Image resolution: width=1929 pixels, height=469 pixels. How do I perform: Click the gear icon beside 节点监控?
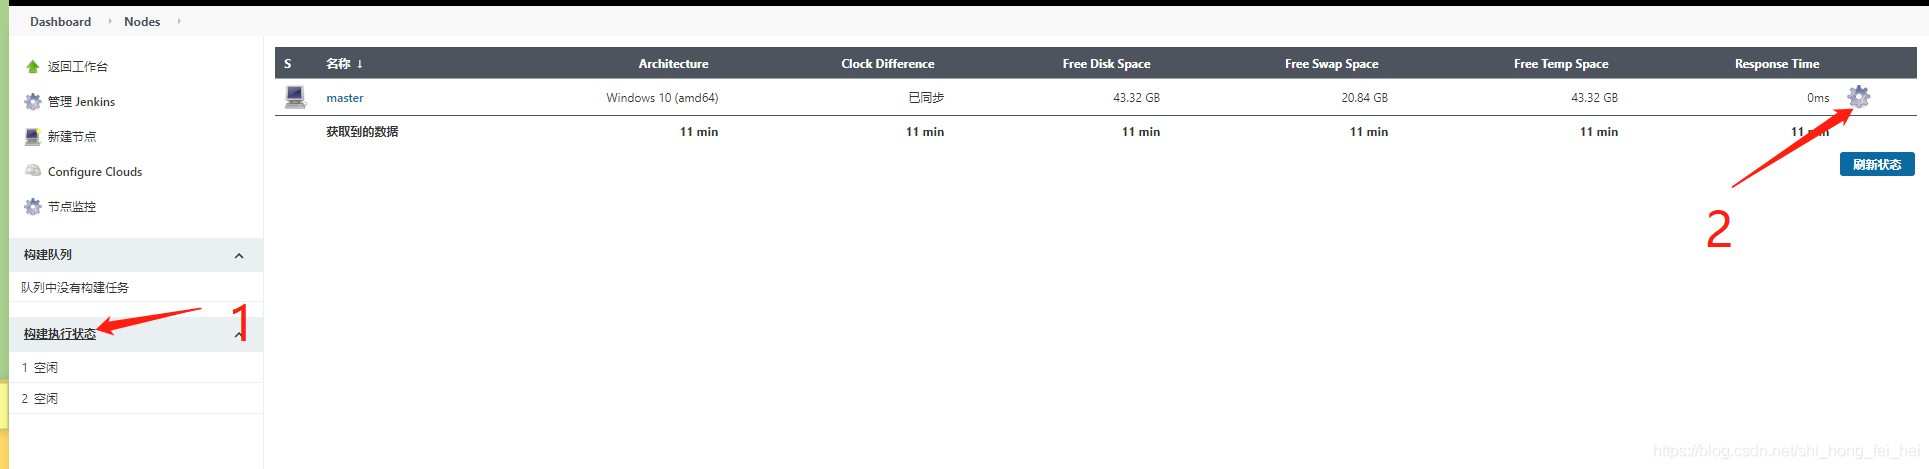click(33, 206)
